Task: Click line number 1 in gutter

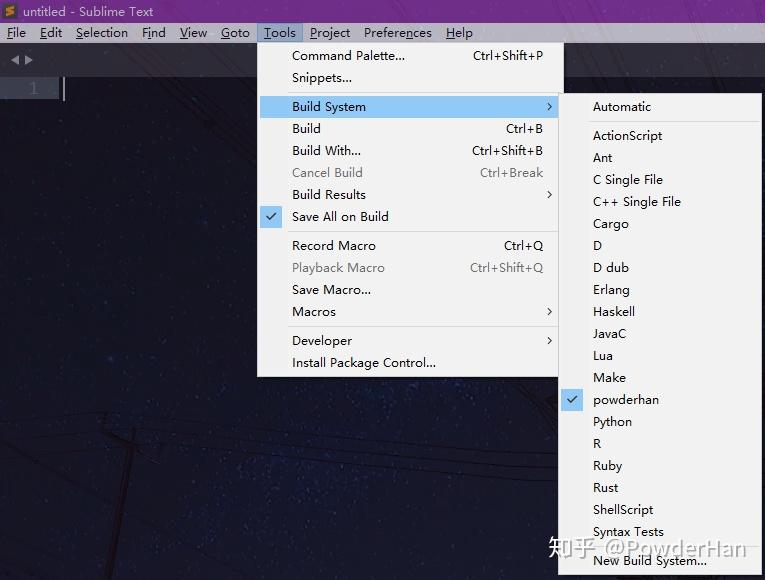Action: [x=33, y=88]
